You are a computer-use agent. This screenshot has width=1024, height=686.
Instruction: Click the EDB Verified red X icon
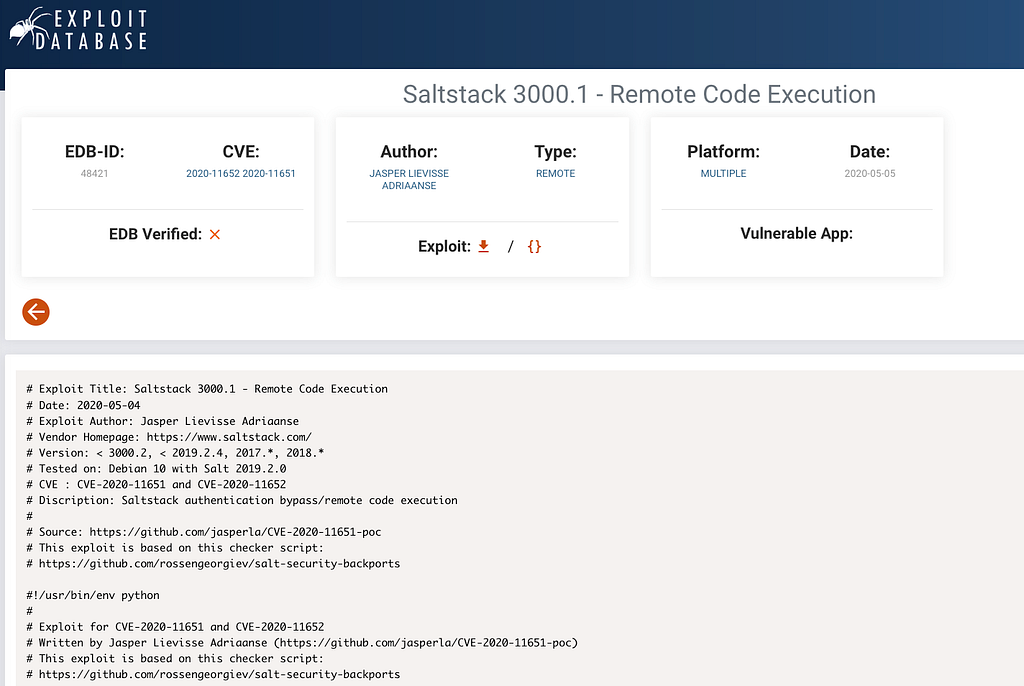click(x=215, y=234)
